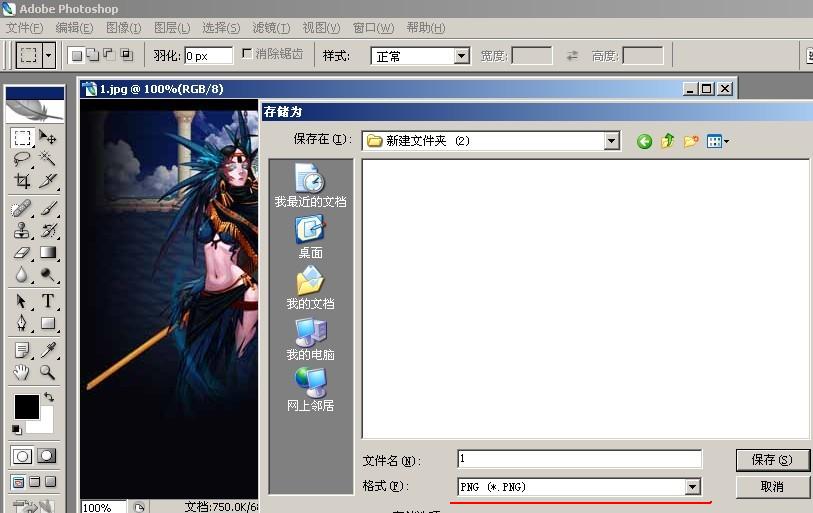Select the Lasso tool

point(22,159)
